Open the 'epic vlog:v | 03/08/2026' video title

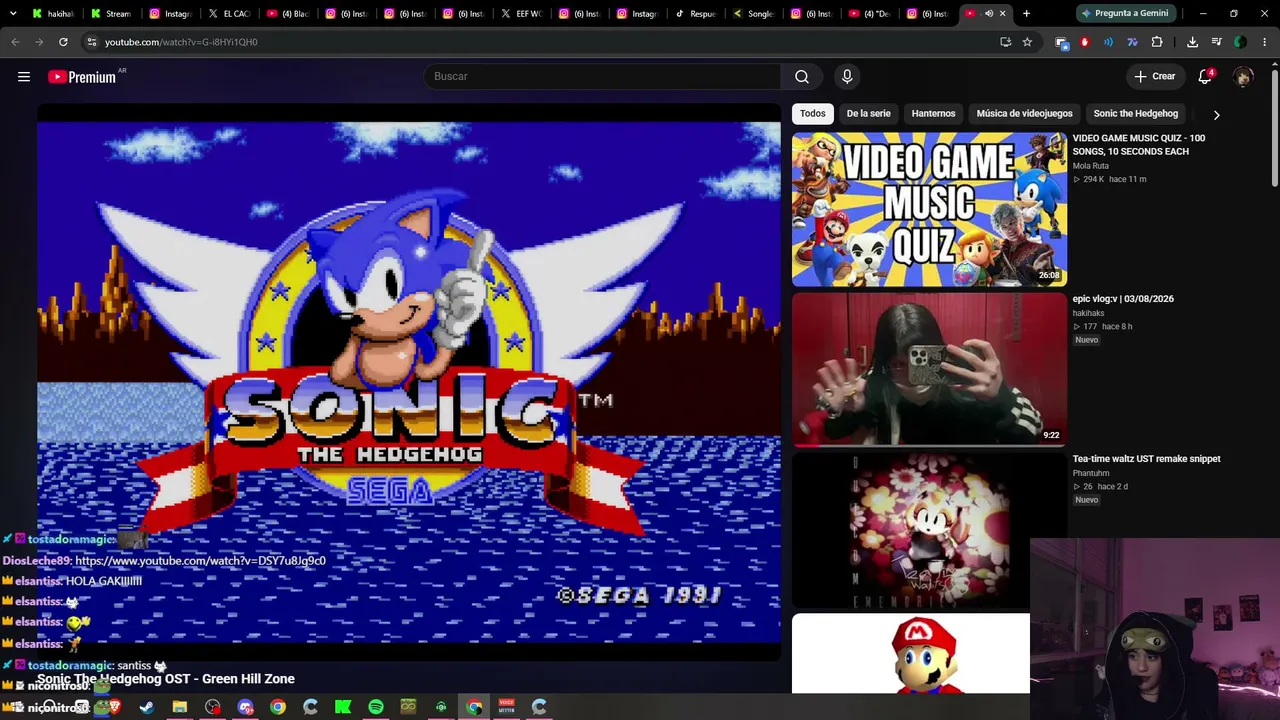click(x=1123, y=299)
